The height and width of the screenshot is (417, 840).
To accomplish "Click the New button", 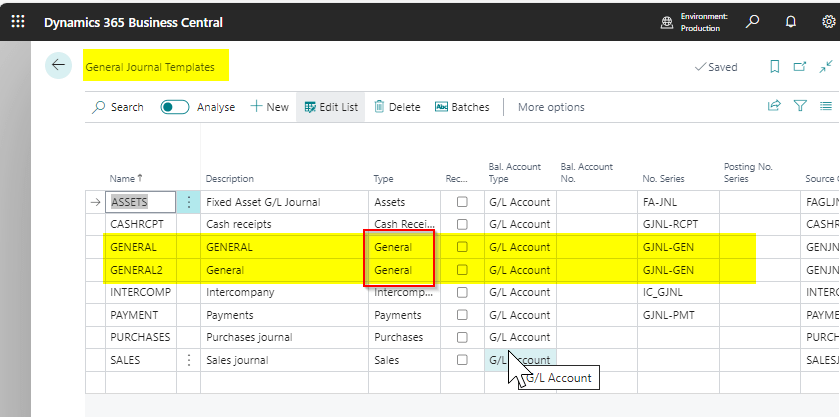I will 269,107.
